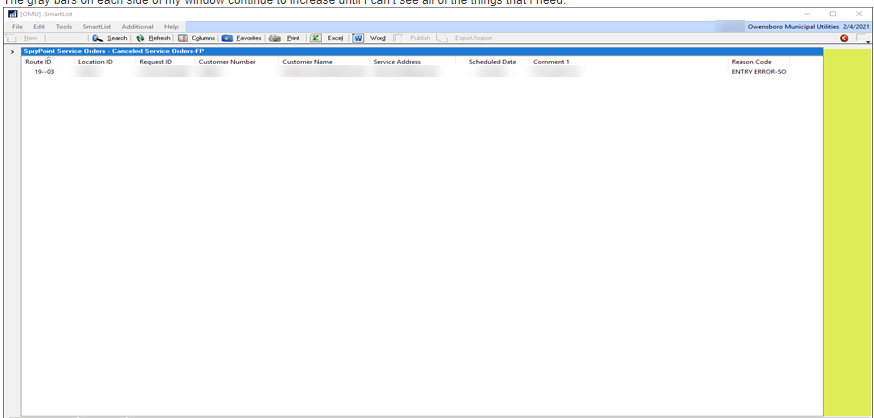Image resolution: width=874 pixels, height=418 pixels.
Task: Click the Refresh icon in toolbar
Action: click(x=140, y=38)
